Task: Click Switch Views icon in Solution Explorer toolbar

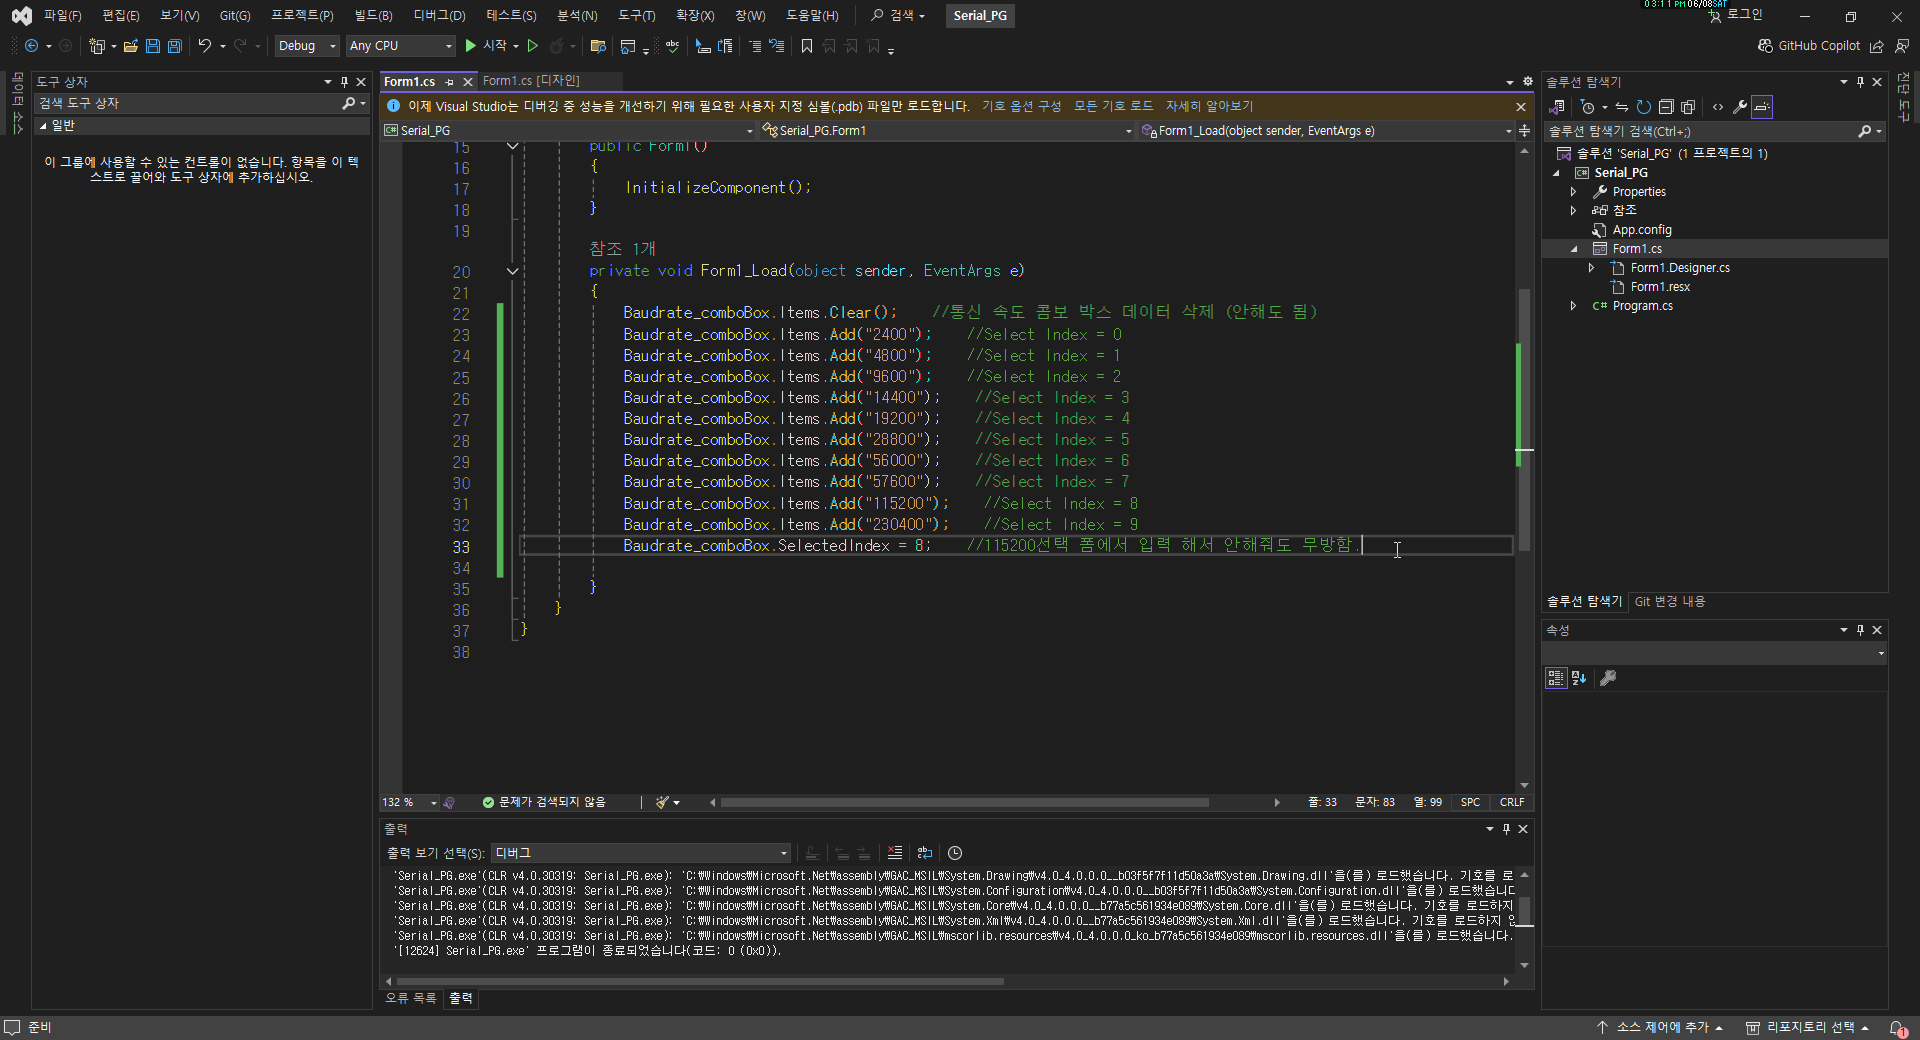Action: (x=1557, y=107)
